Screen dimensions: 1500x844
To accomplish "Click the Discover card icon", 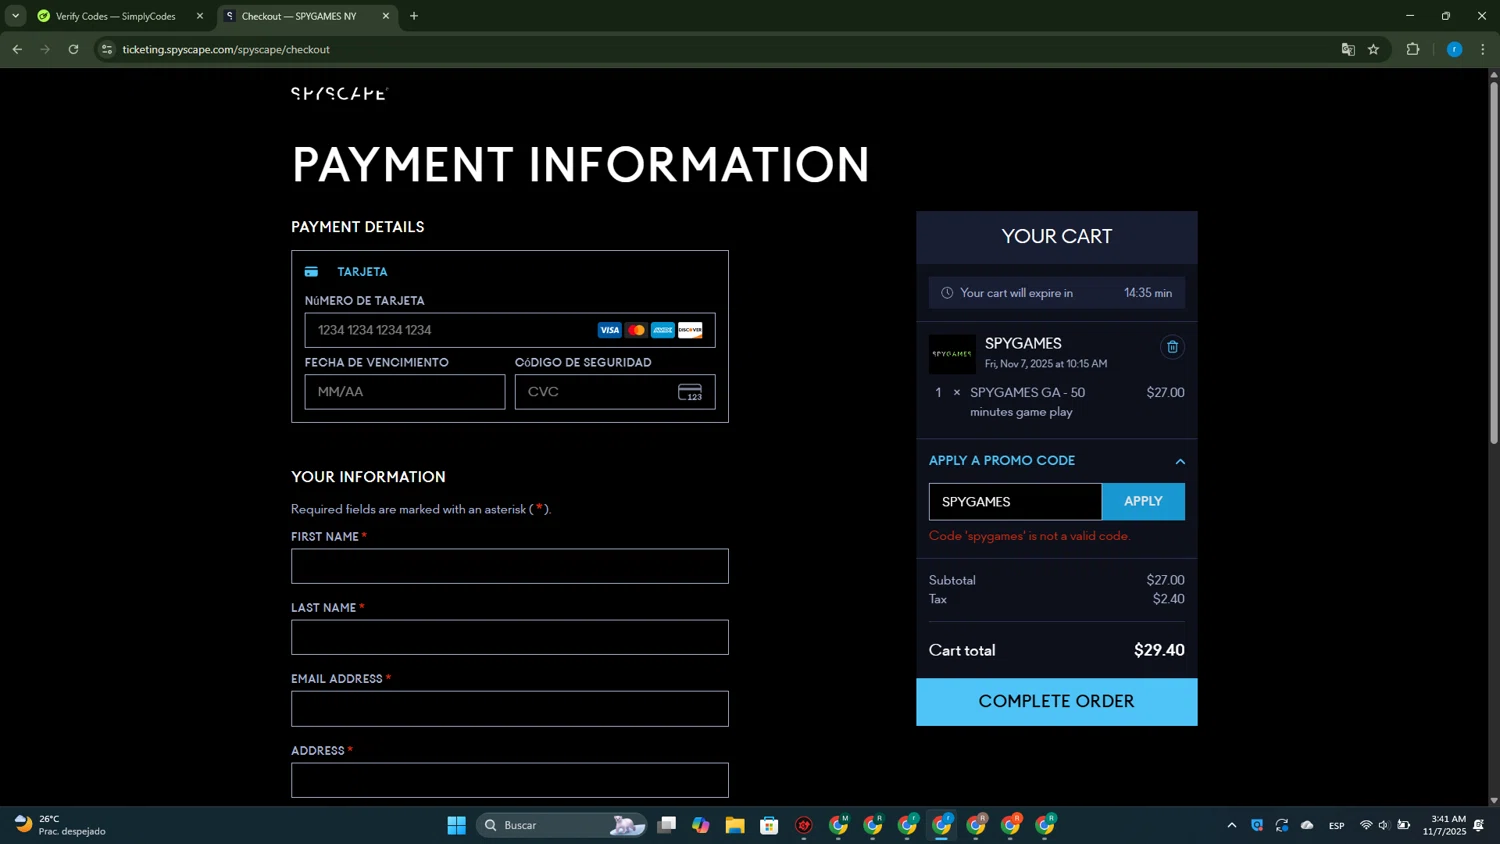I will [x=690, y=330].
